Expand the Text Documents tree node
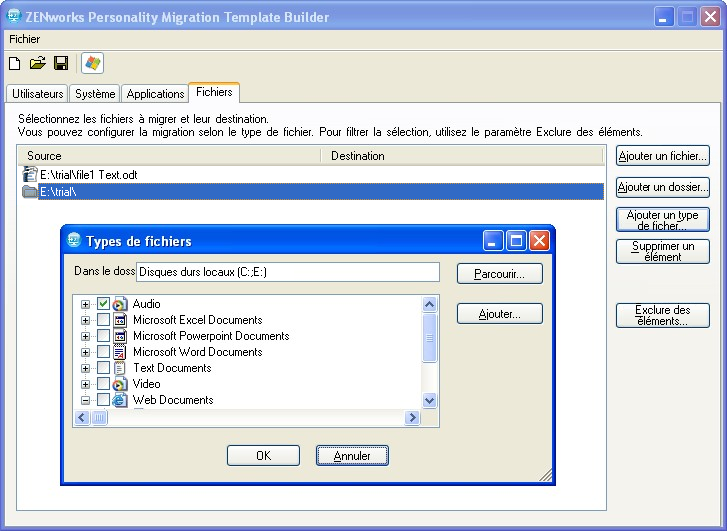 coord(86,368)
